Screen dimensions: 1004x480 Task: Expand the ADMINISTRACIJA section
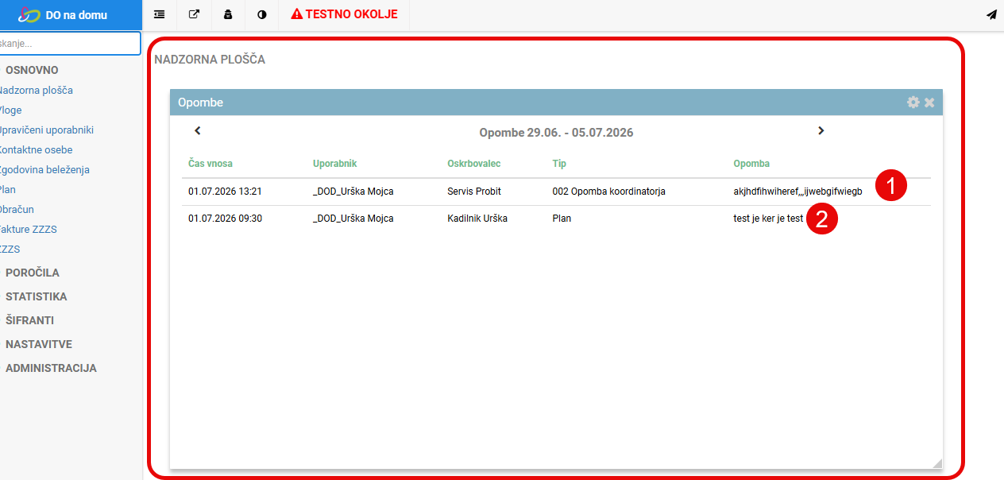click(51, 369)
